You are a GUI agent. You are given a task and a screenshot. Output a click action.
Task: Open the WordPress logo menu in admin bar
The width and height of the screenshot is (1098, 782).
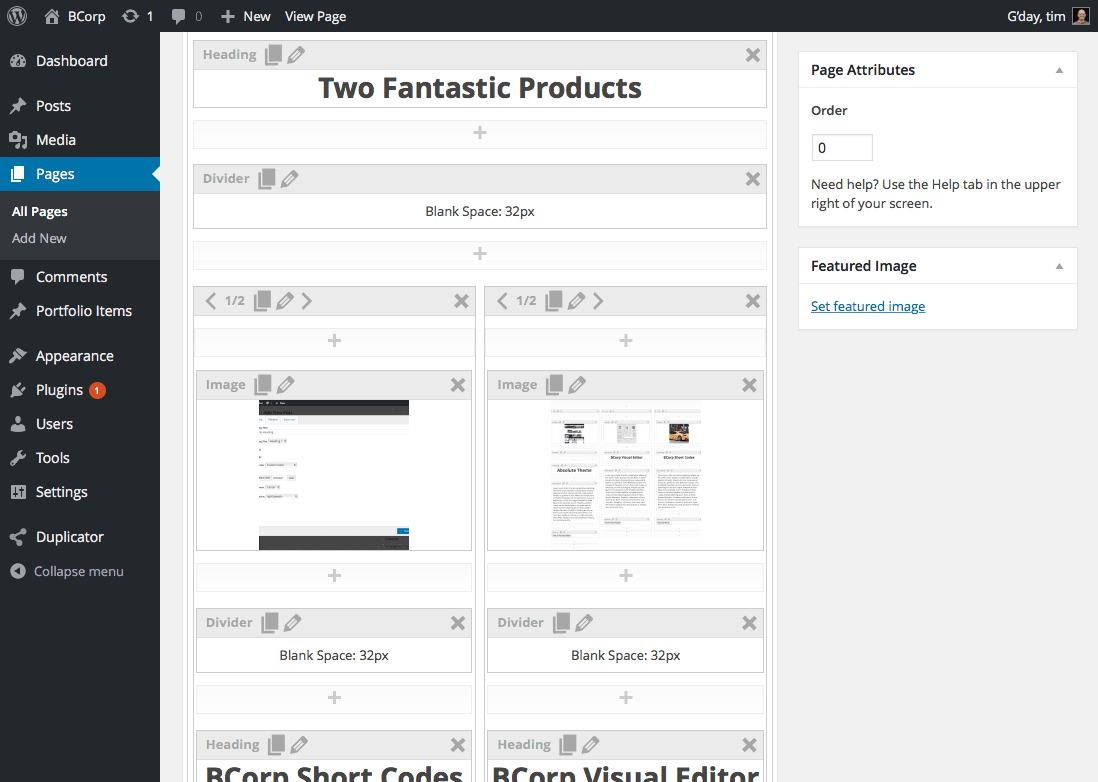(16, 15)
